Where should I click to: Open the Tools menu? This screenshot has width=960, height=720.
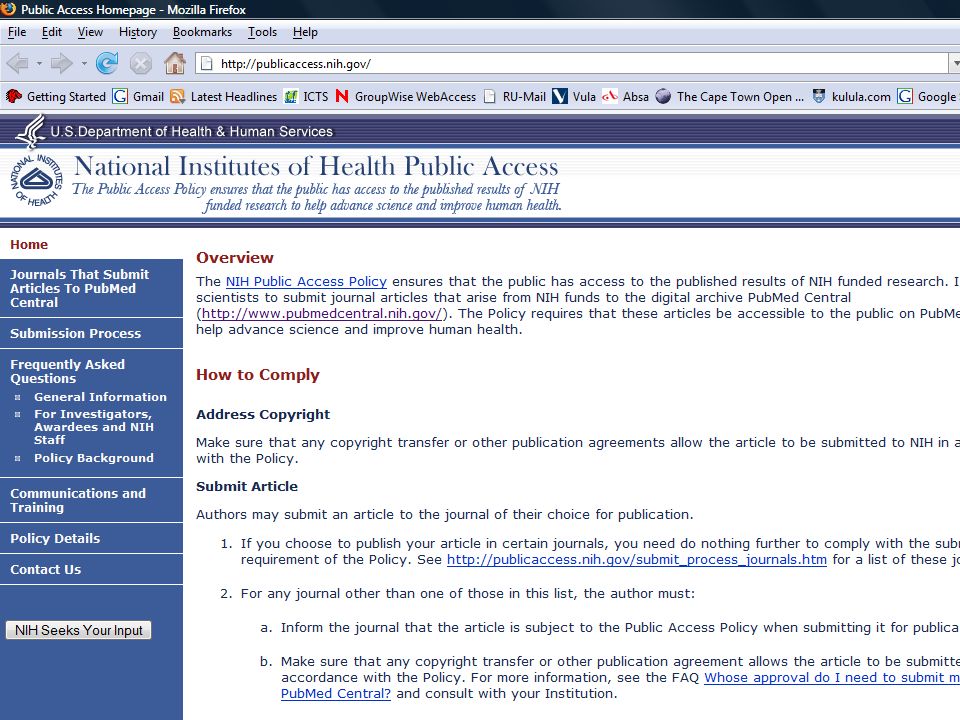coord(262,32)
